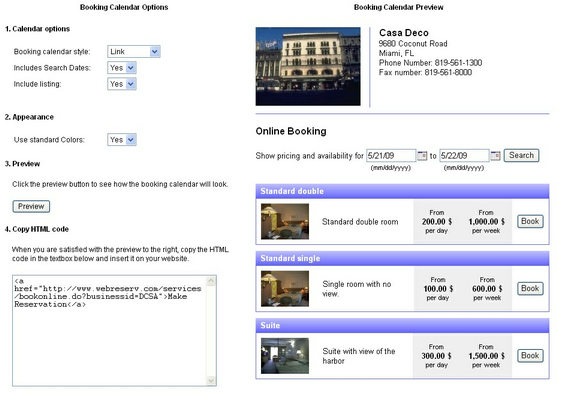
Task: Click the 200.00 $ per day price
Action: (437, 222)
